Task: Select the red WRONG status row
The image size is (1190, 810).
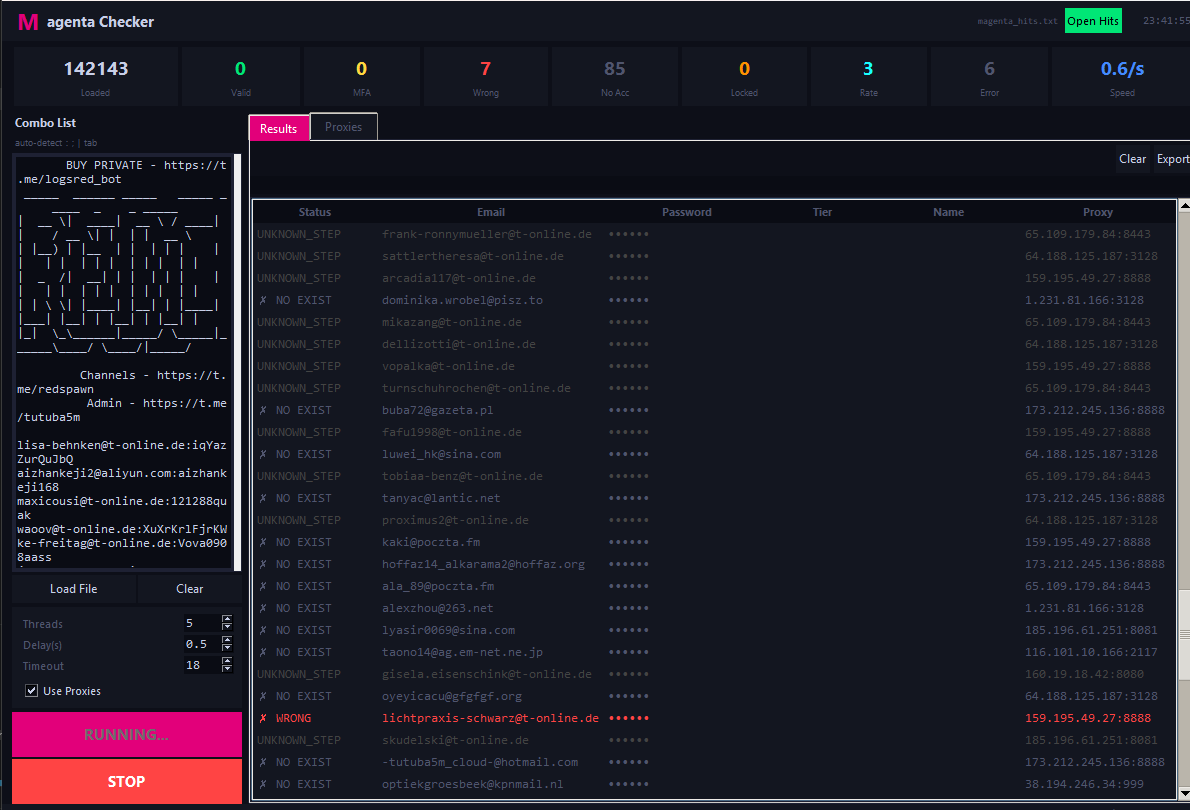Action: (x=715, y=718)
